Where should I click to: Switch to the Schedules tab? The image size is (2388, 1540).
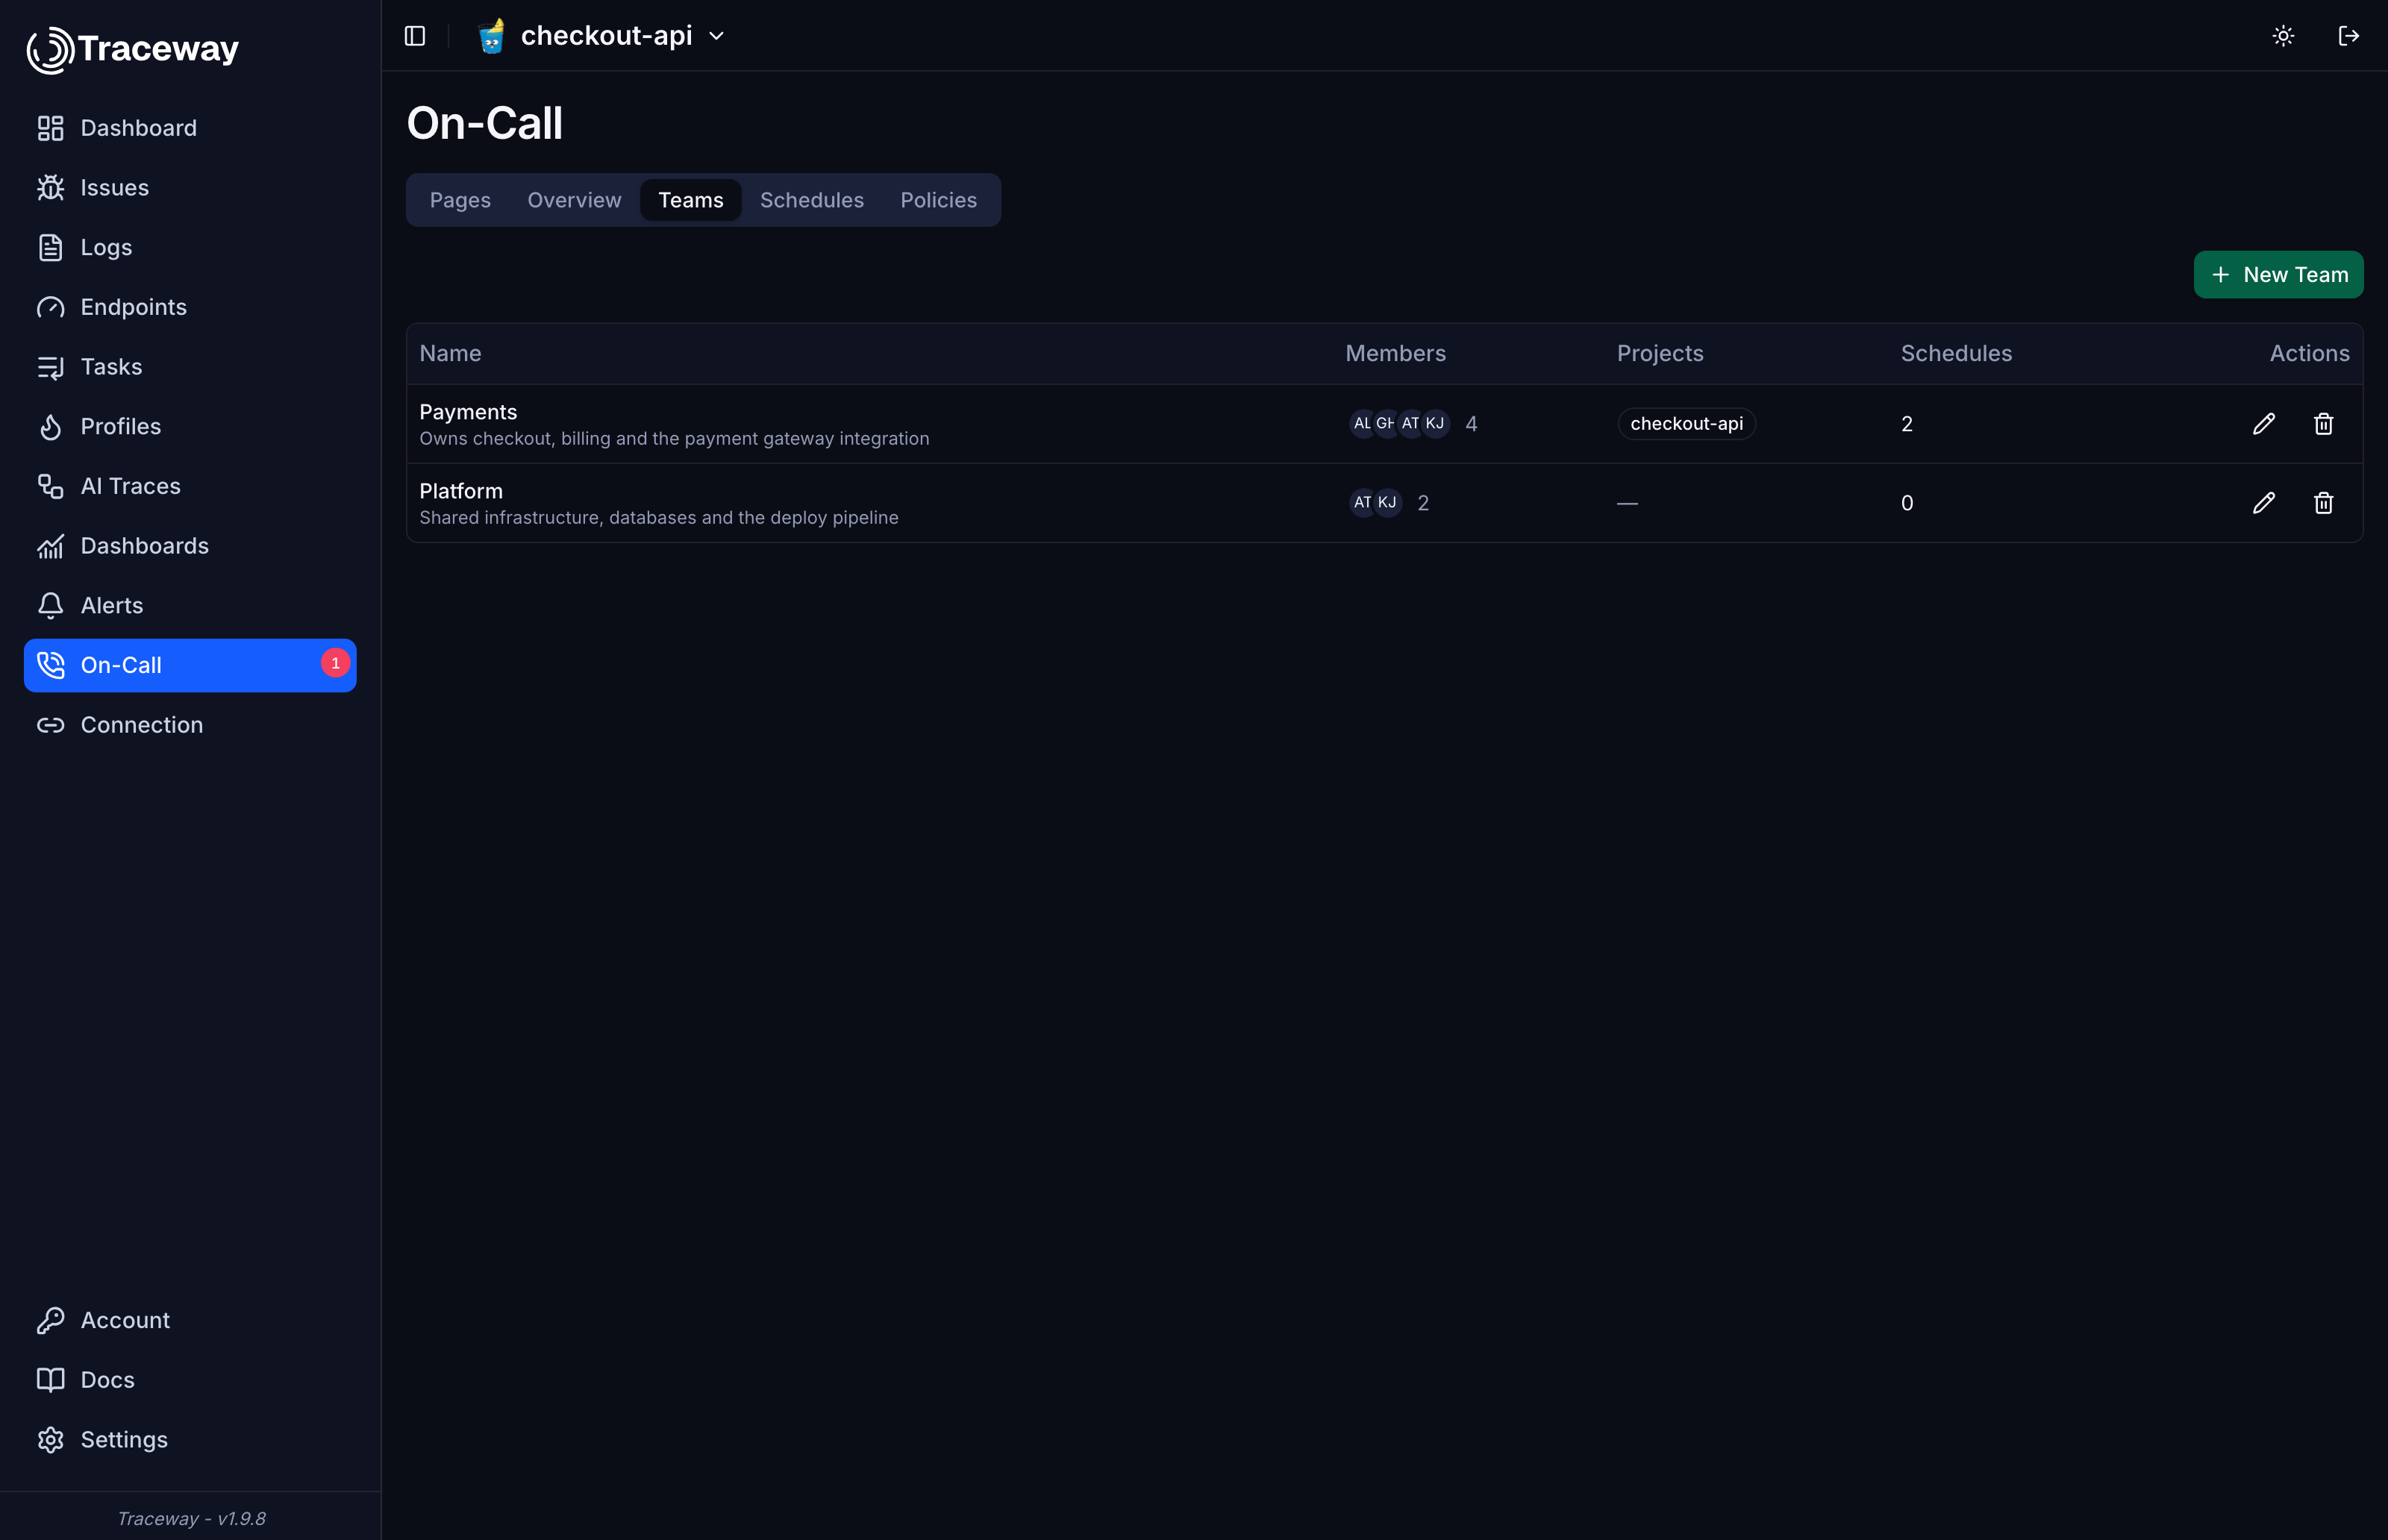(812, 200)
